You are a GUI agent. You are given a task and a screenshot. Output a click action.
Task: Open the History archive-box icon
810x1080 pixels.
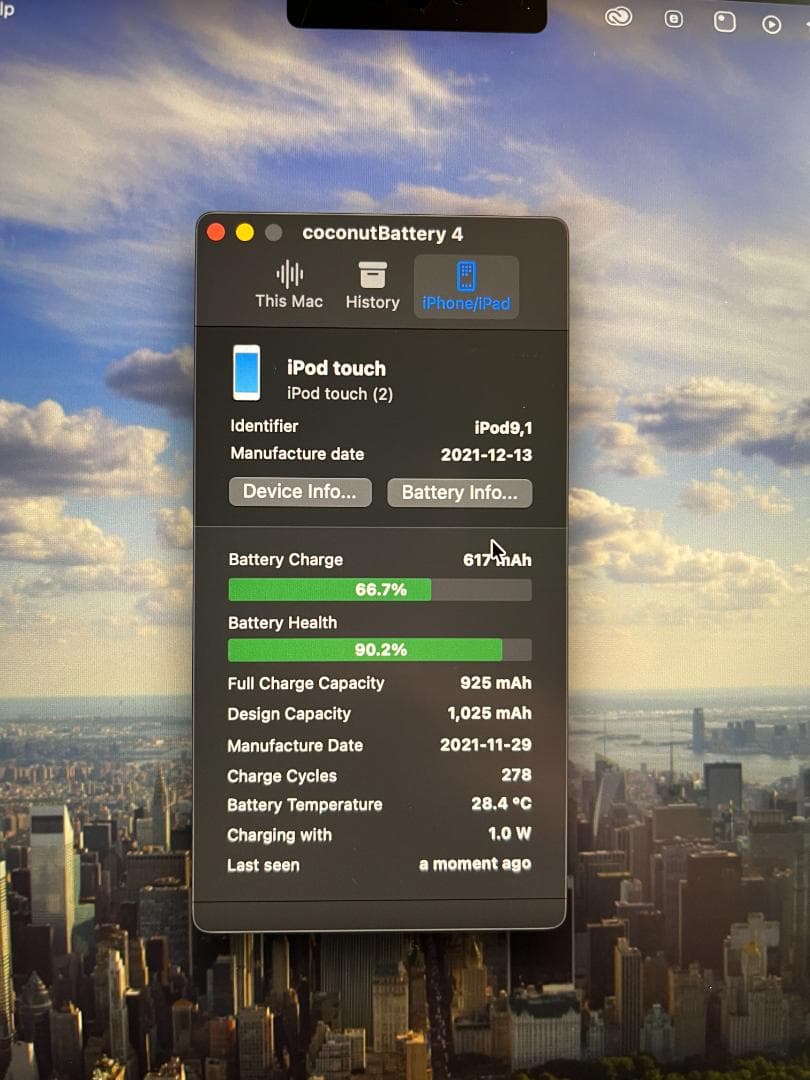point(371,275)
